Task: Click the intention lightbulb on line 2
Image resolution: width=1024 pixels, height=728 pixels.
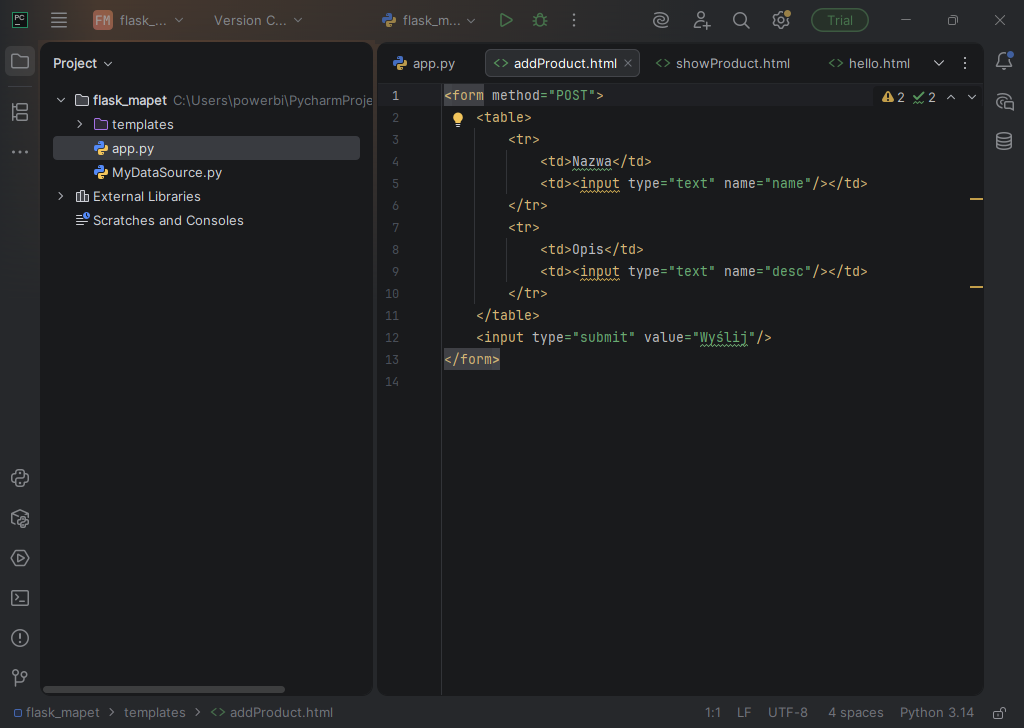Action: tap(458, 119)
